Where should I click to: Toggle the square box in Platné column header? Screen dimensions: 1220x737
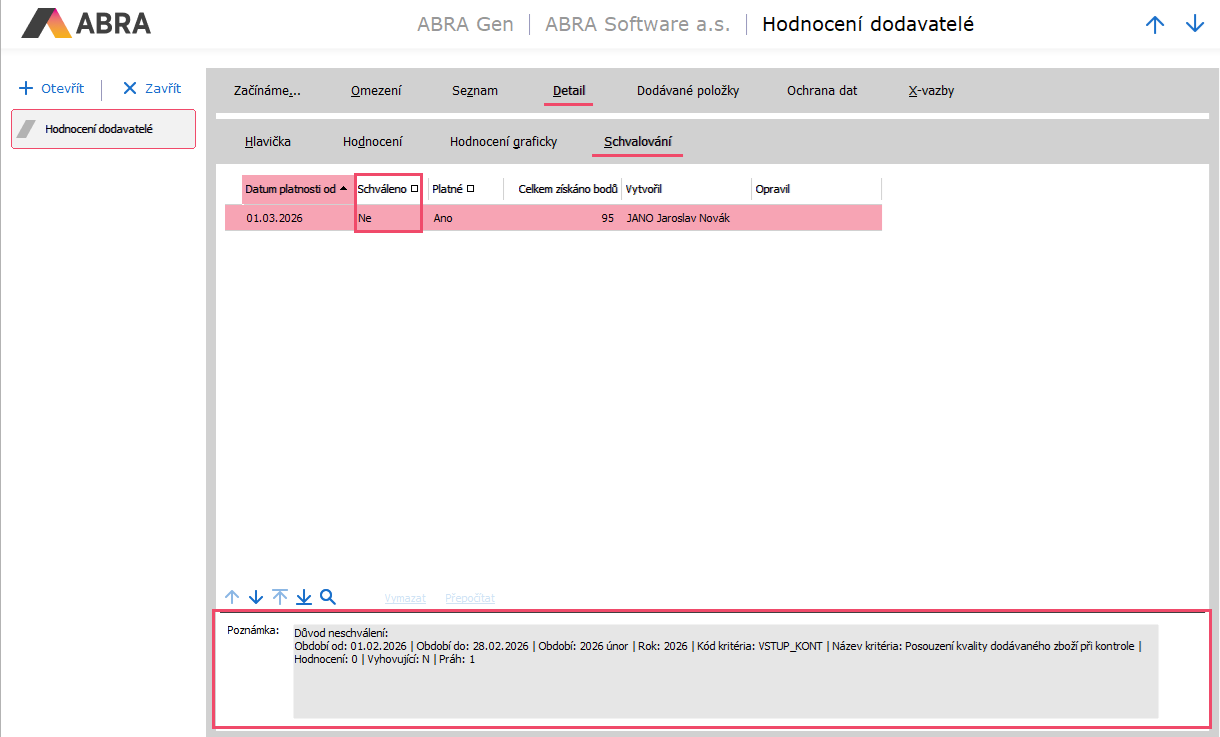point(470,188)
